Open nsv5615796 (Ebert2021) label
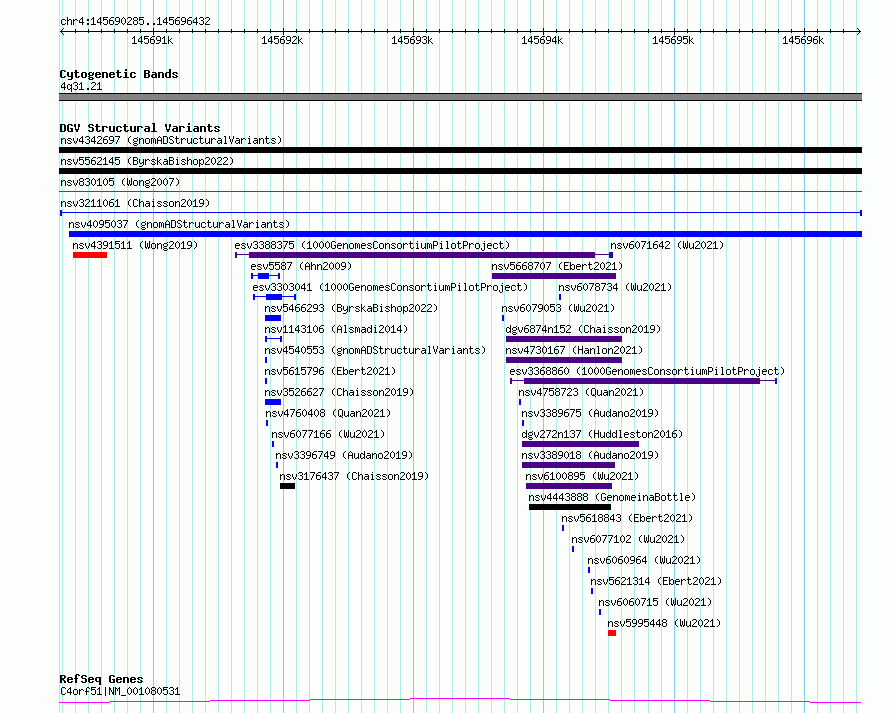 [x=330, y=371]
